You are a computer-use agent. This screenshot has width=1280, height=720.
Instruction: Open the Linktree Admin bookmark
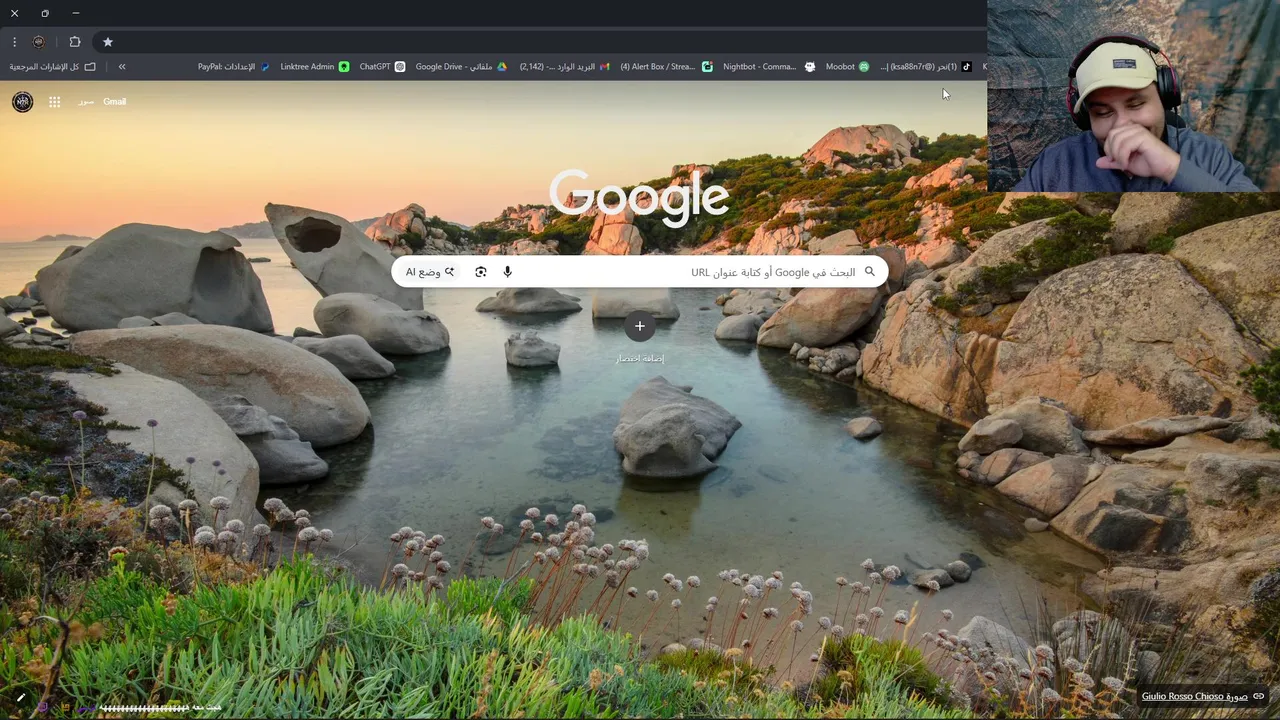(315, 67)
